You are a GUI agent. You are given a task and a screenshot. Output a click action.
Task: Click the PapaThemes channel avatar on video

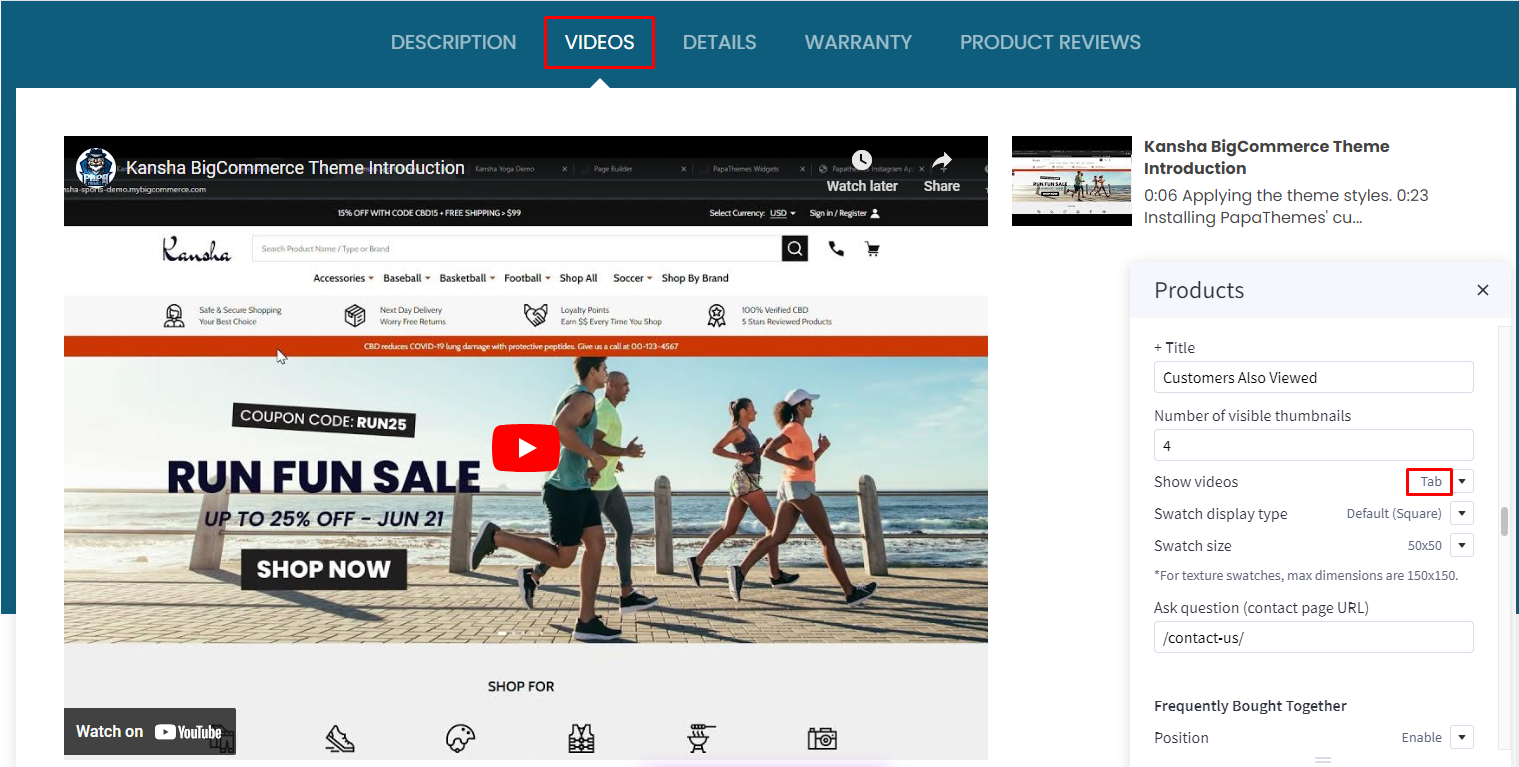pos(97,167)
